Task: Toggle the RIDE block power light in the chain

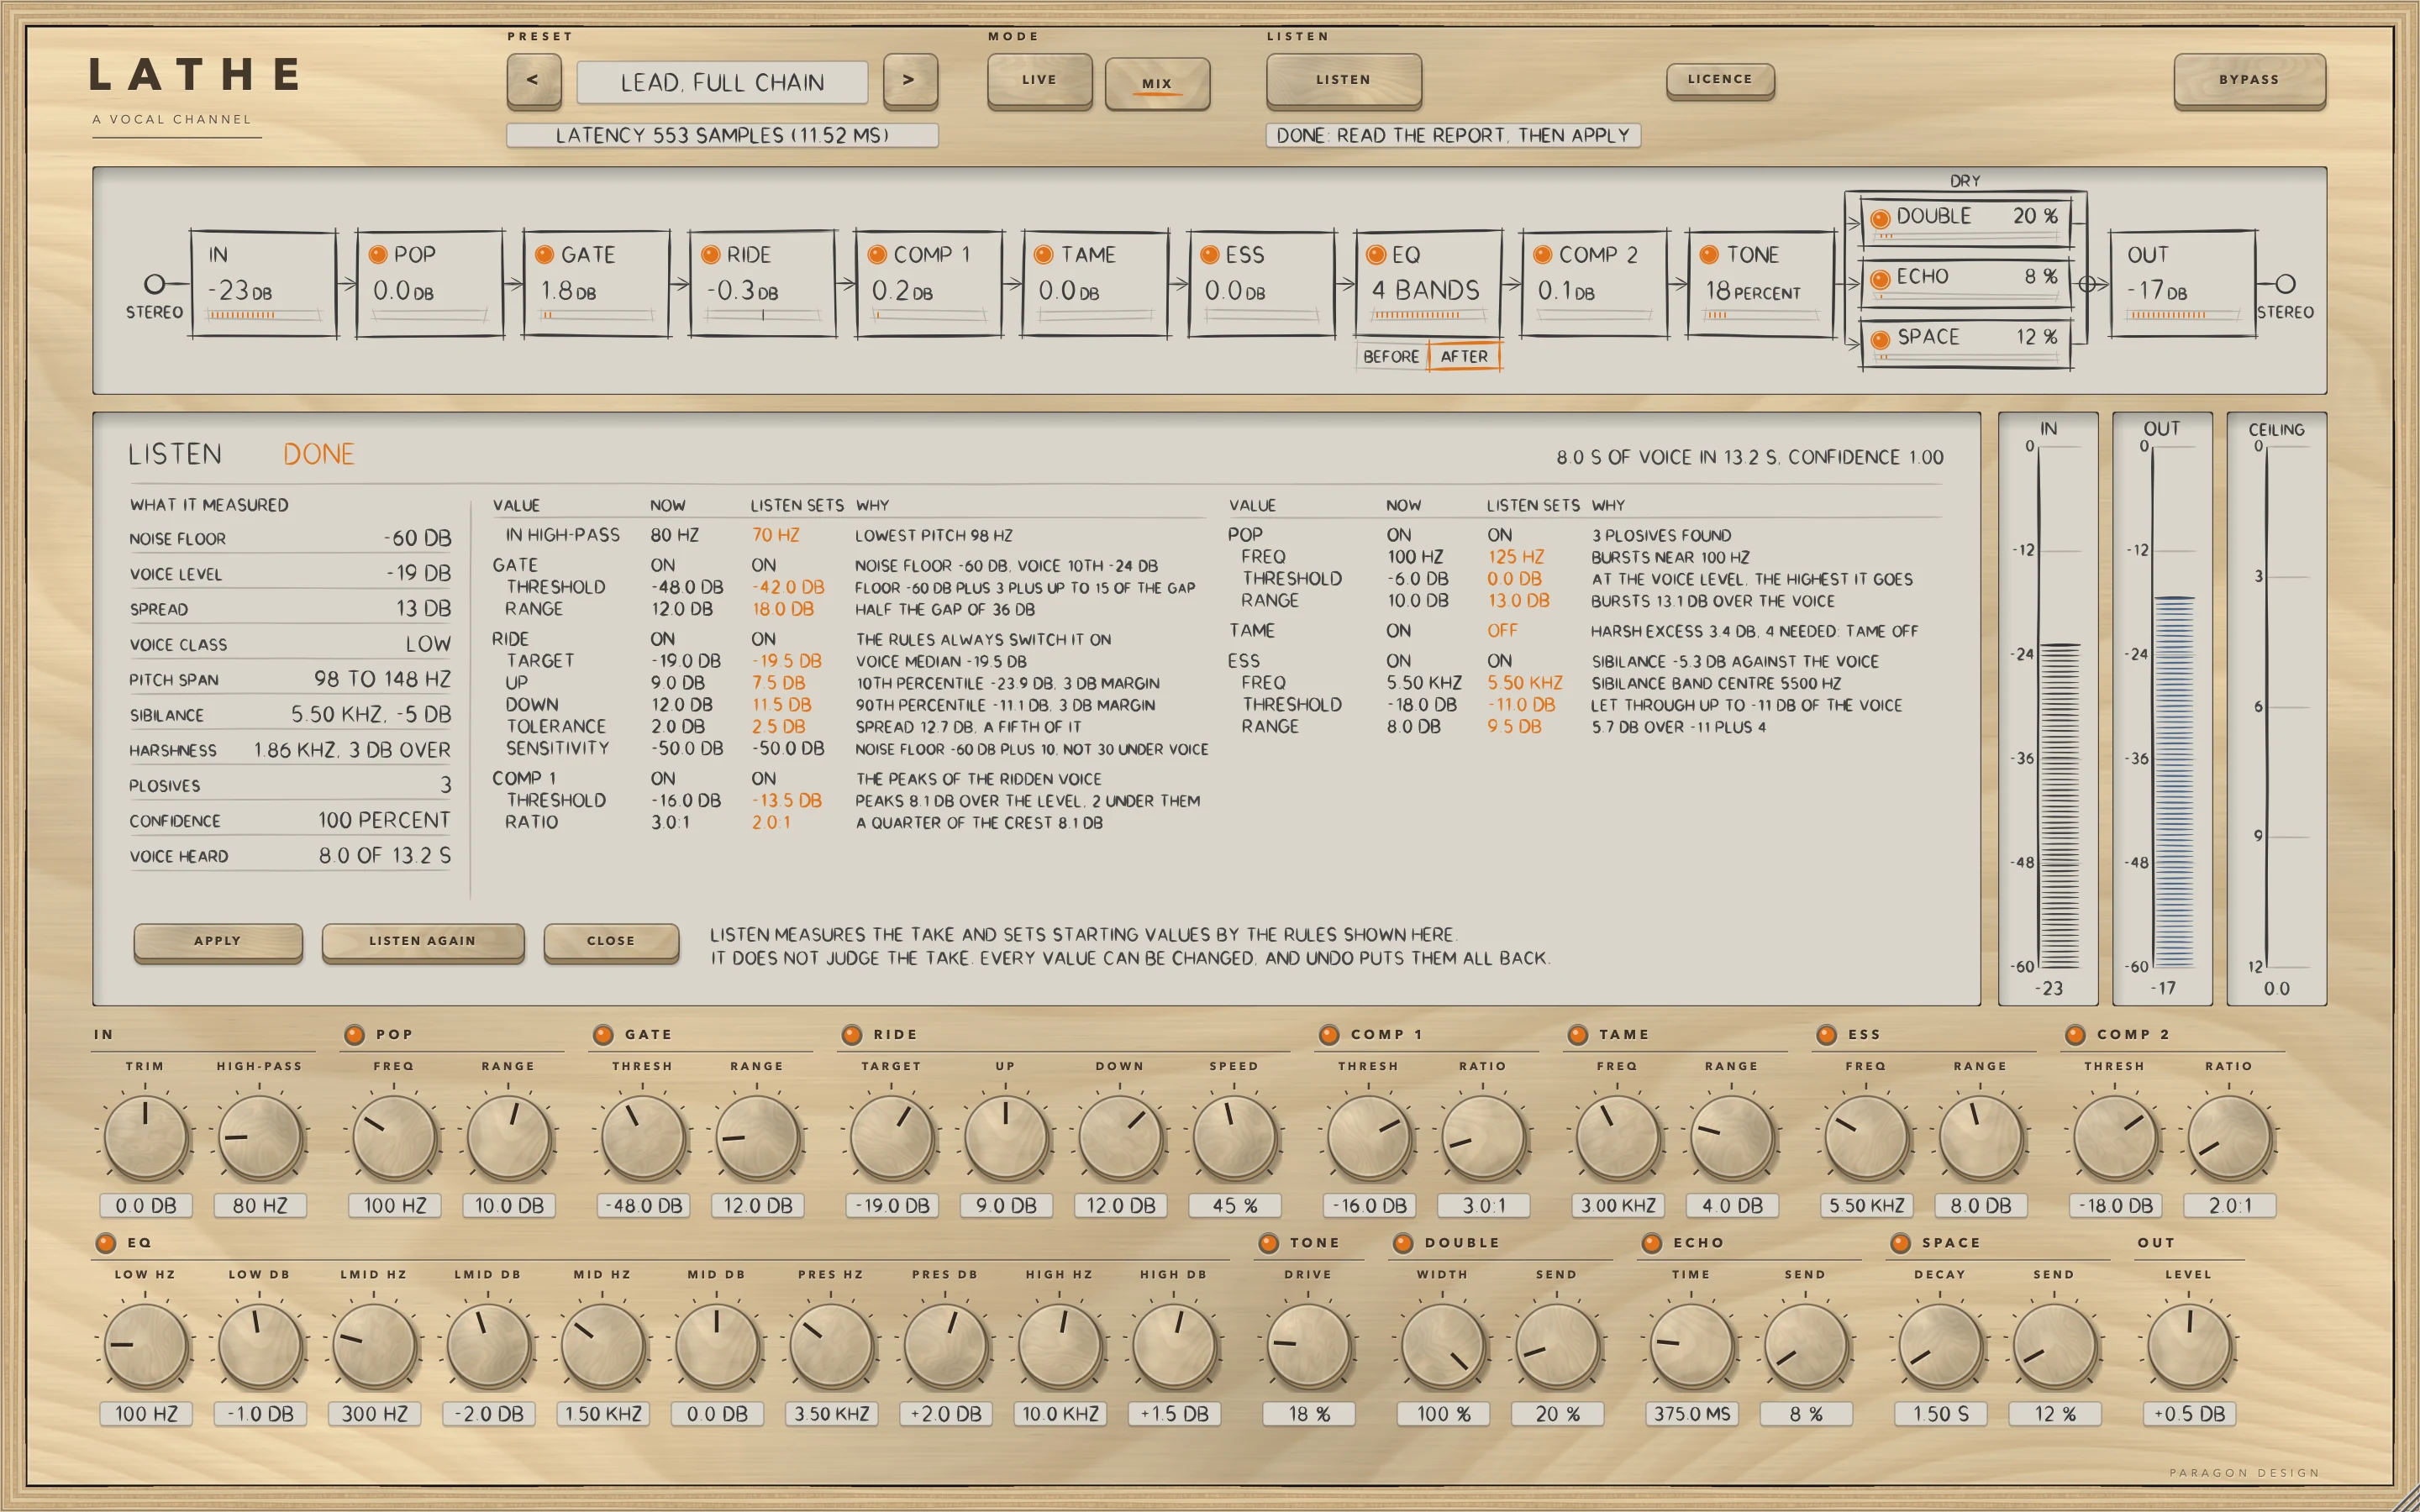Action: [710, 255]
